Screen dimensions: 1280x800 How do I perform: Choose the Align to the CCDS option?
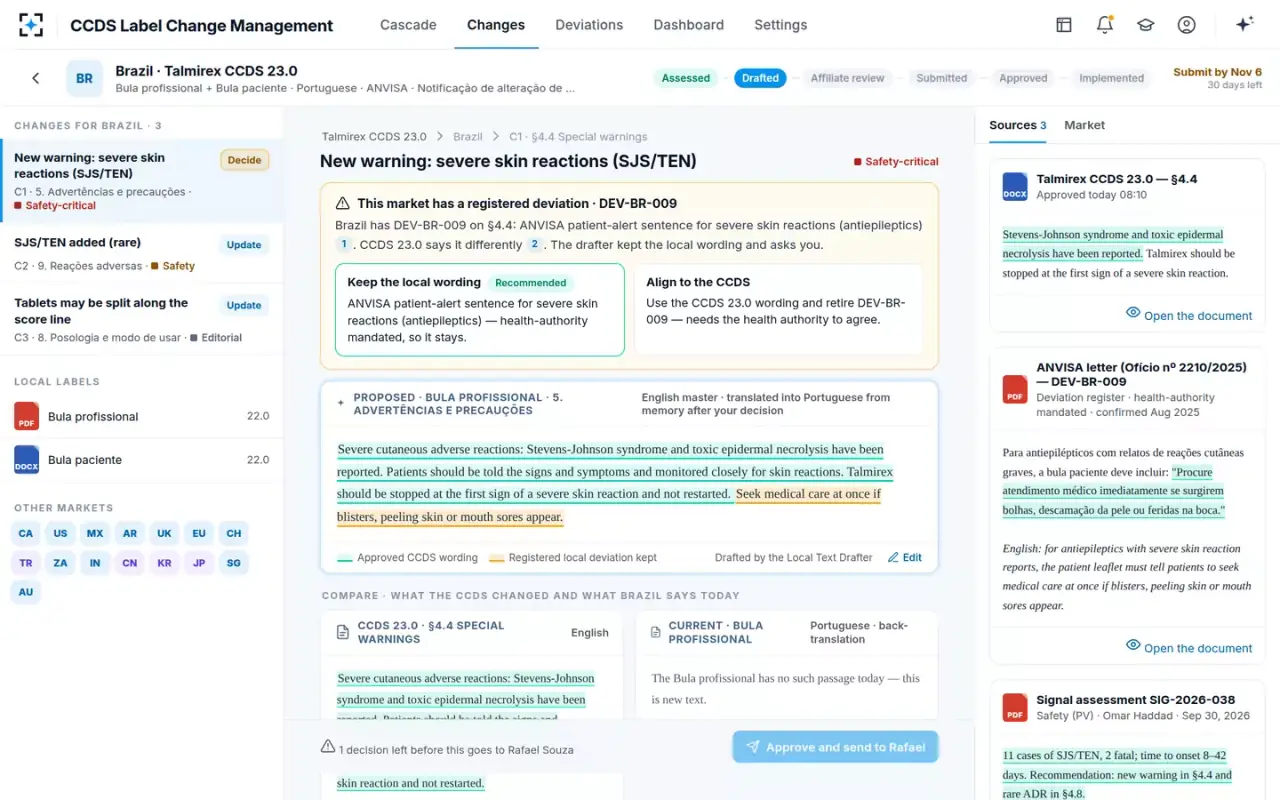(x=778, y=309)
